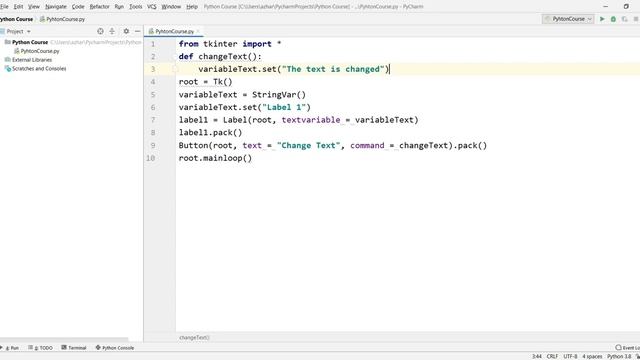The image size is (640, 360).
Task: Change the UTF-8 file encoding in the status bar
Action: coord(570,356)
